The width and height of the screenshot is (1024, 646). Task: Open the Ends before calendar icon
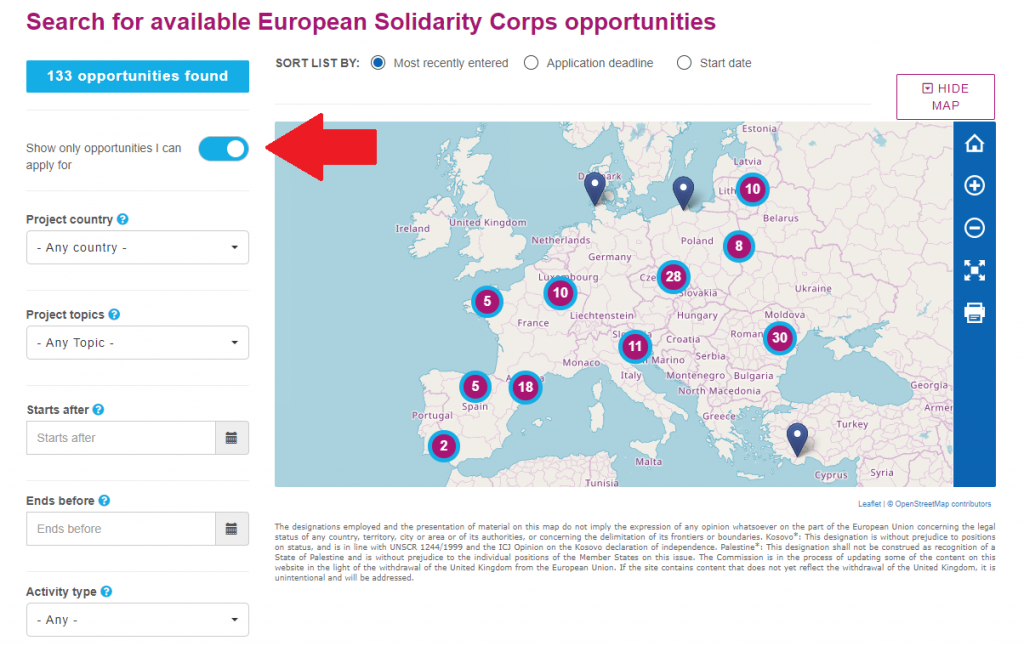tap(231, 529)
